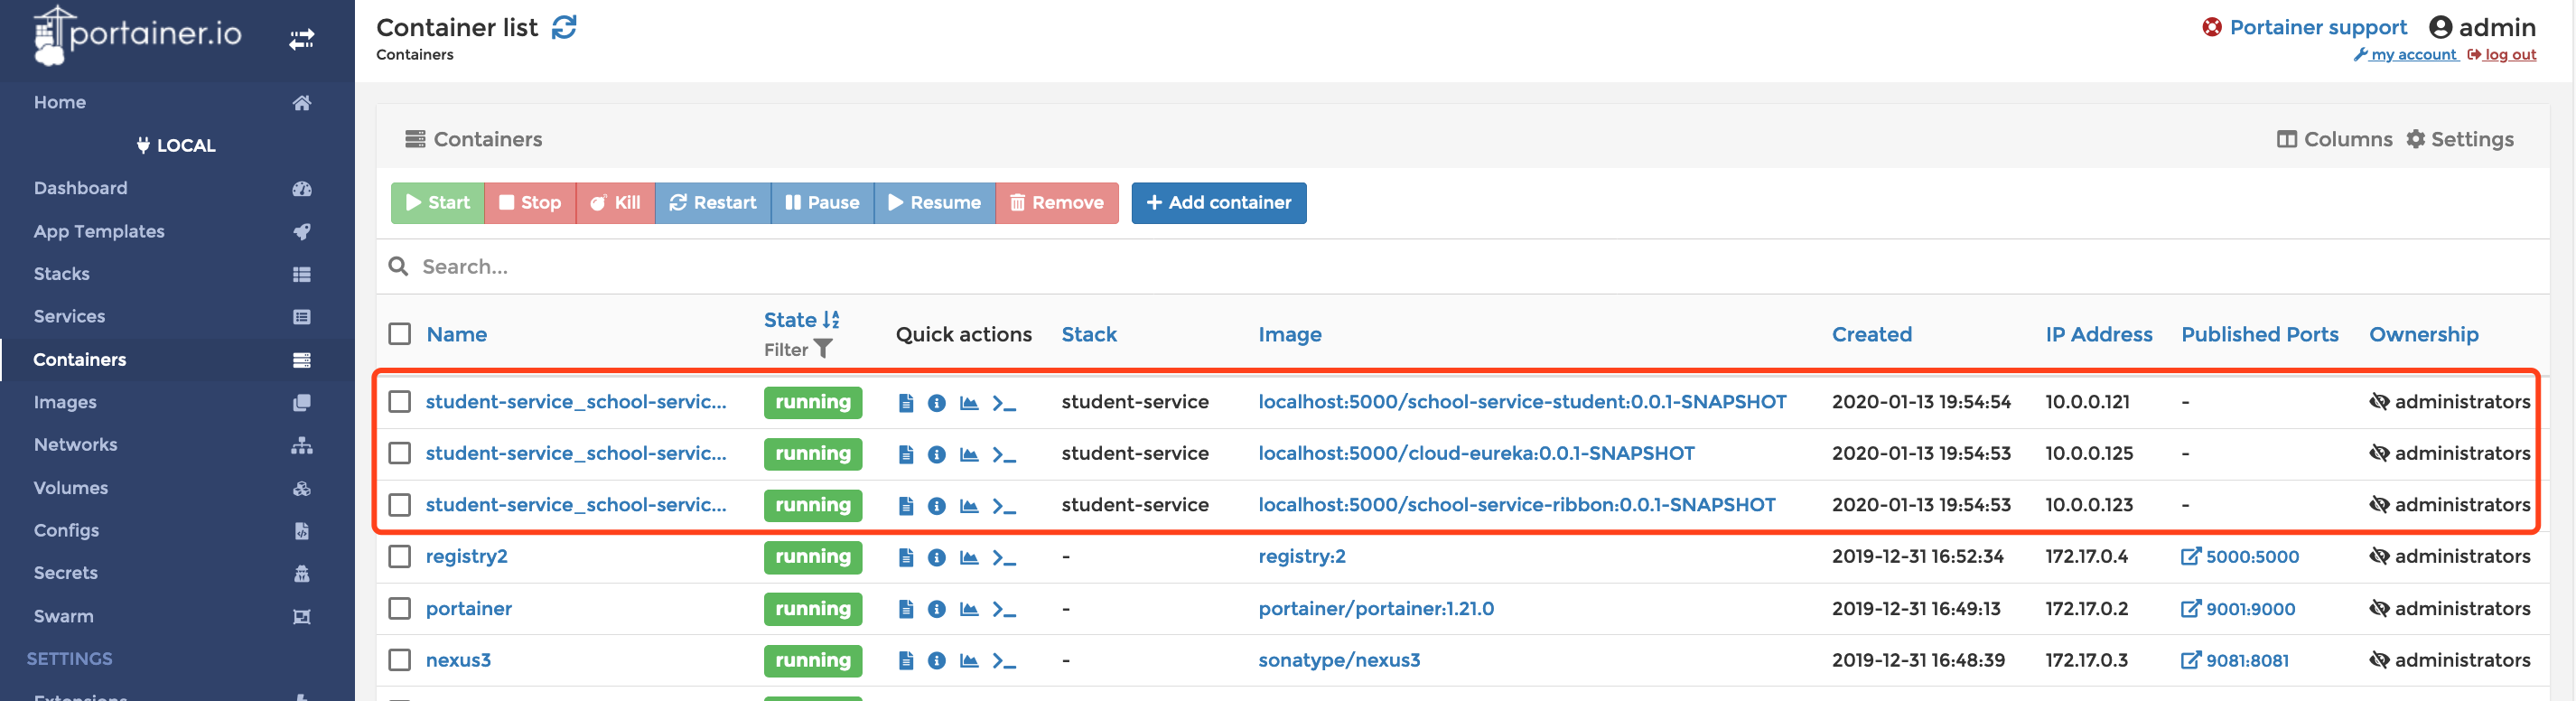The image size is (2576, 701).
Task: Open stats chart icon for nexus3
Action: [969, 660]
